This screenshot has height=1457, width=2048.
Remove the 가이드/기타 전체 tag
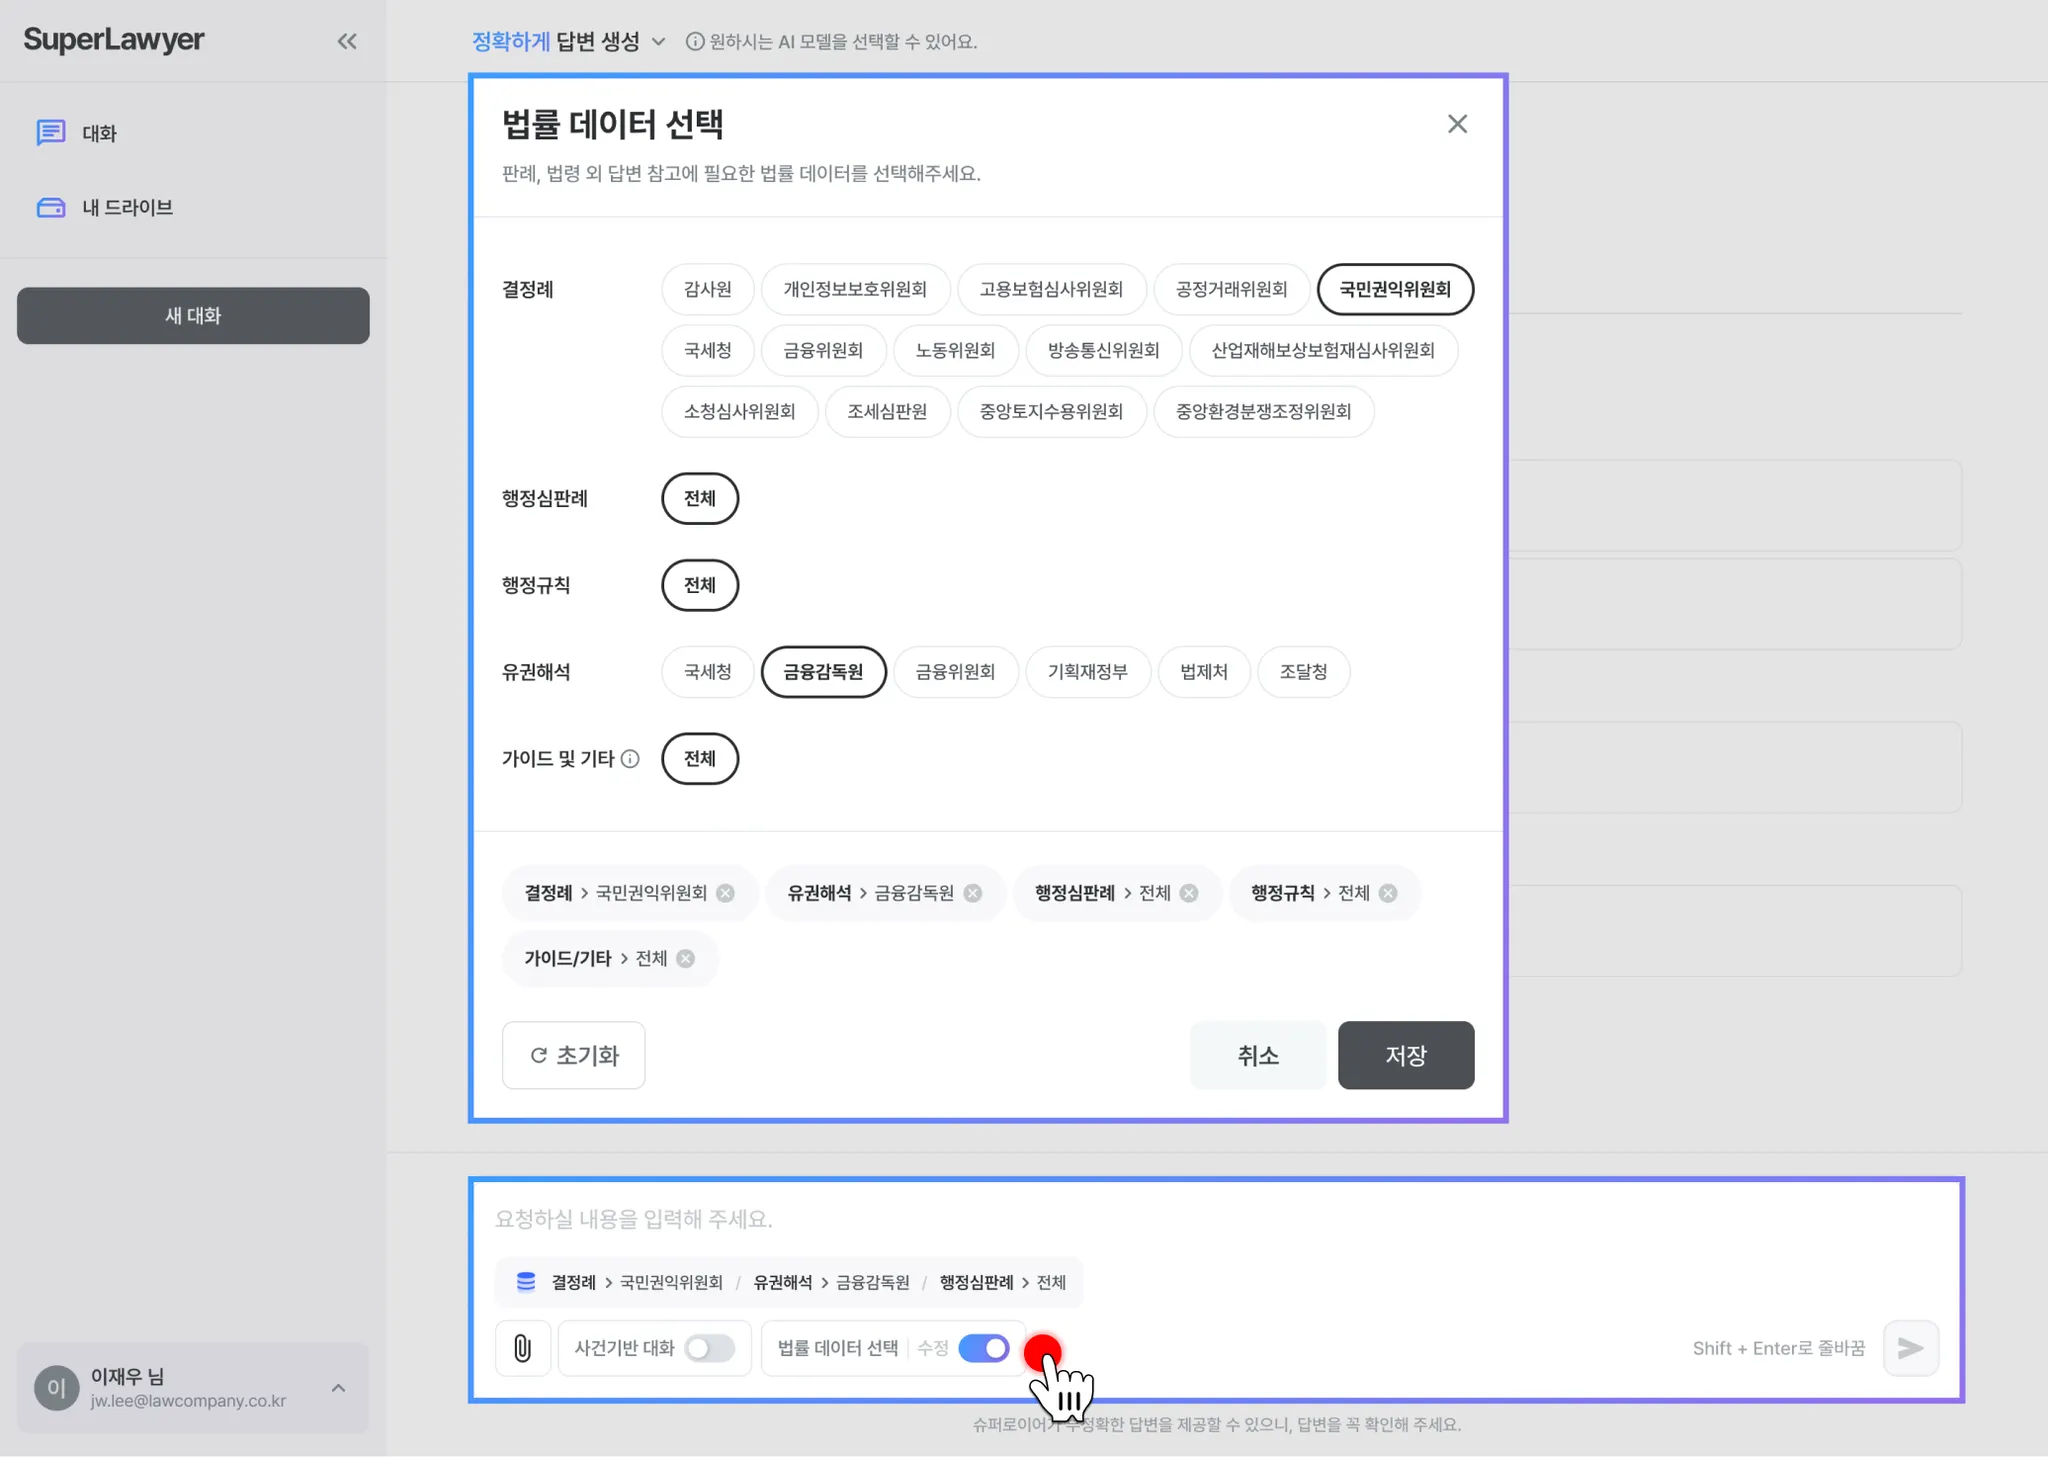click(x=685, y=958)
